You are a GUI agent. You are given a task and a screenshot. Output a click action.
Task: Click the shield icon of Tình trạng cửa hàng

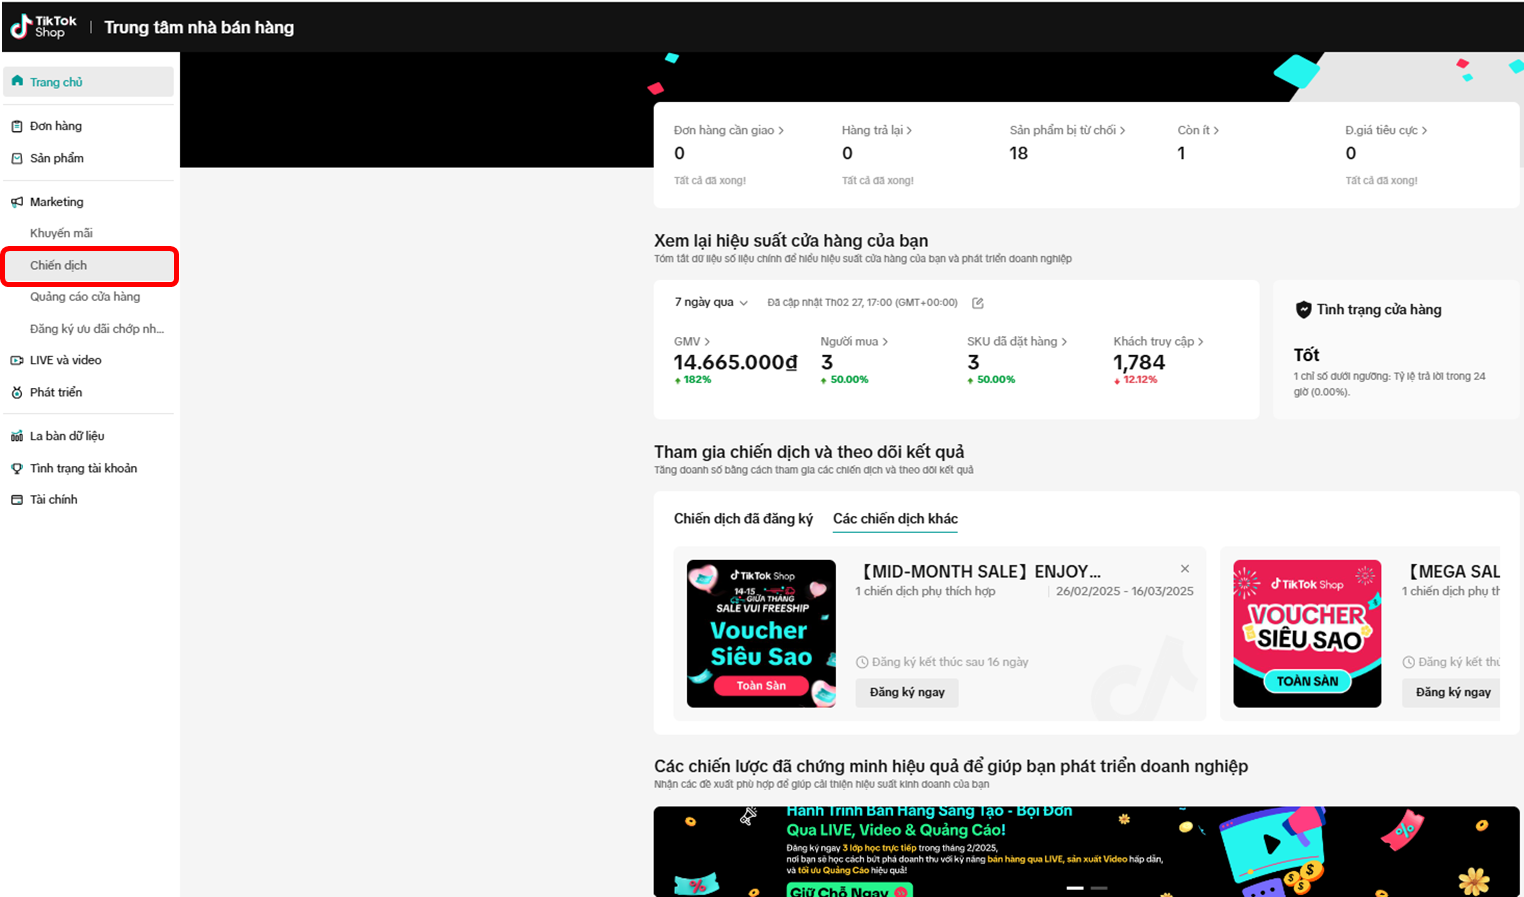pyautogui.click(x=1303, y=310)
